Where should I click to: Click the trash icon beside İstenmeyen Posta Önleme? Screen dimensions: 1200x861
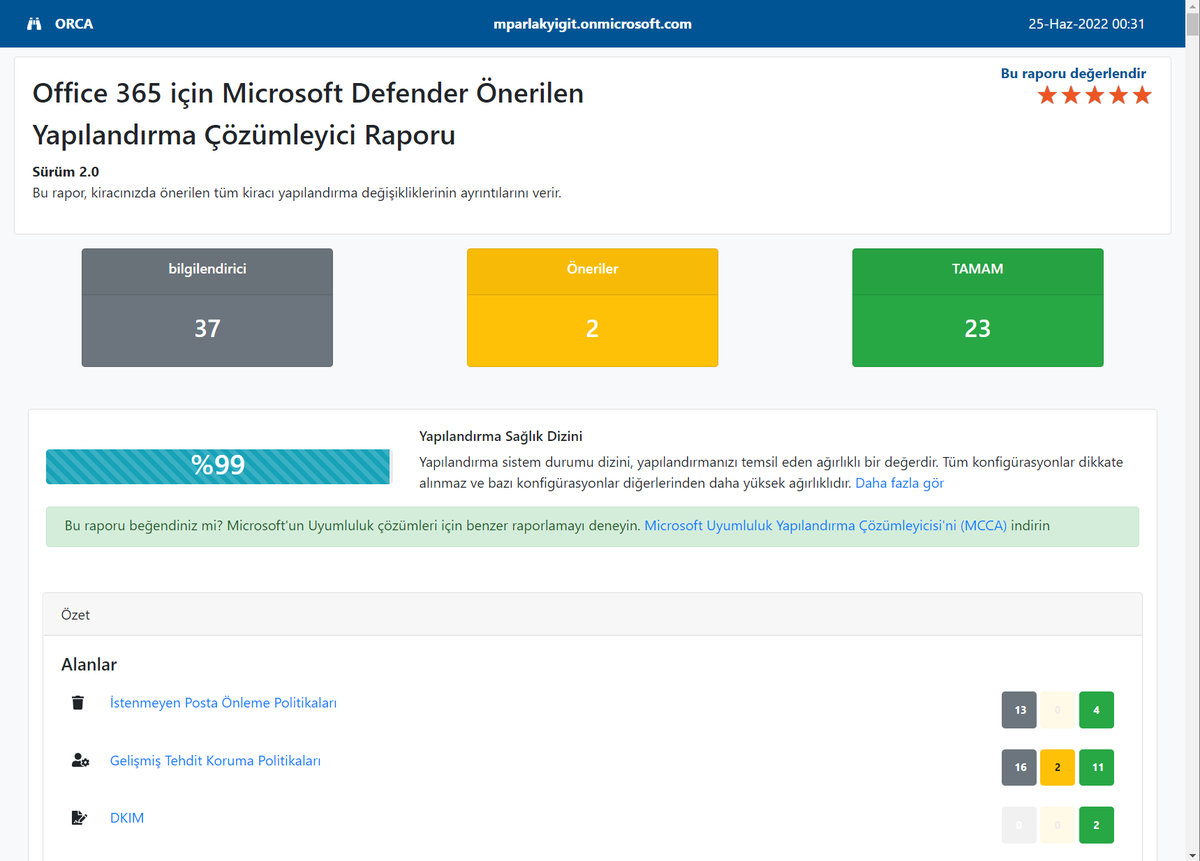tap(78, 703)
